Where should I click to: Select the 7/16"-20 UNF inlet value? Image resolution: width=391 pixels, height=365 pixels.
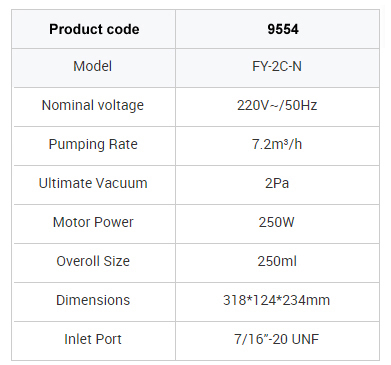click(x=277, y=339)
